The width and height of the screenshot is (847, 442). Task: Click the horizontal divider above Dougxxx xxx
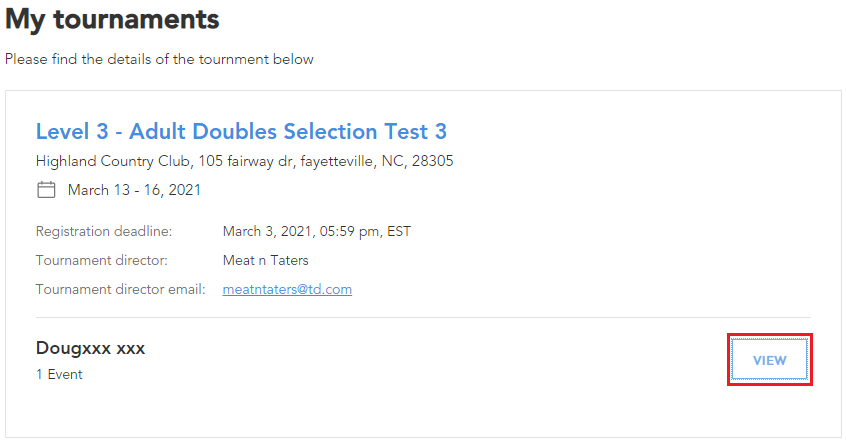click(423, 317)
